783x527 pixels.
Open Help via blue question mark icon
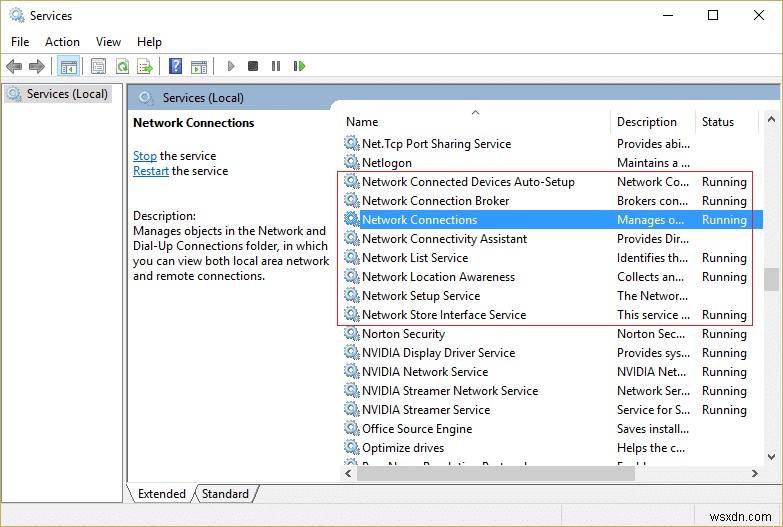click(175, 67)
